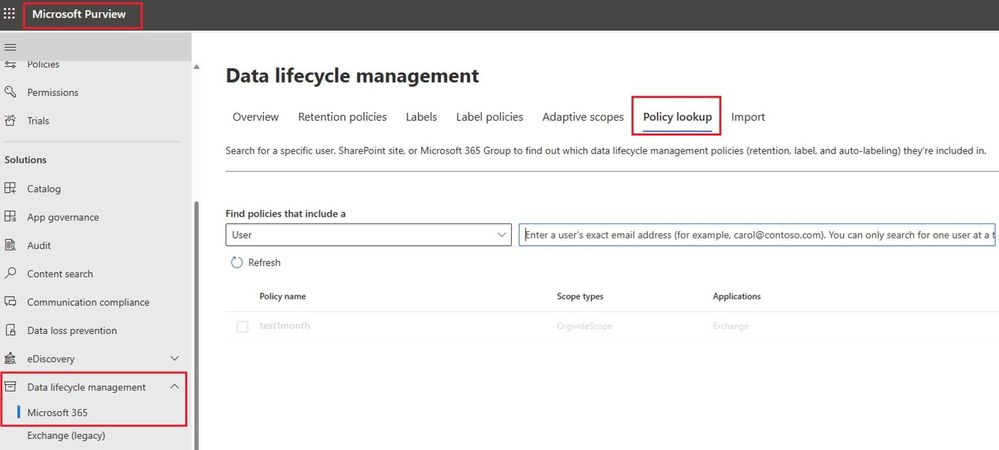Check the test1month policy checkbox

(243, 326)
